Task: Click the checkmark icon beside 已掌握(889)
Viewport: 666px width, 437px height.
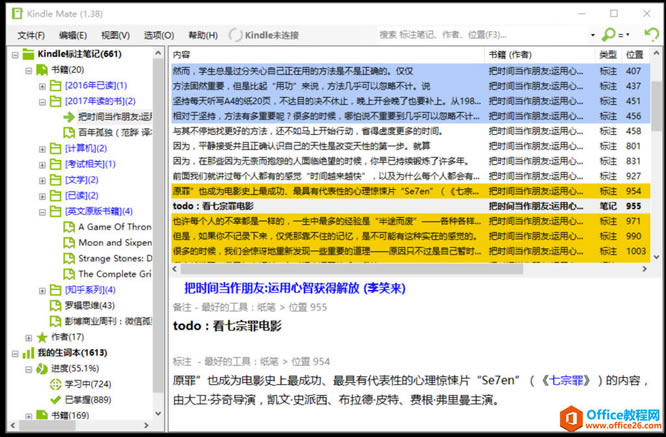Action: [x=55, y=400]
